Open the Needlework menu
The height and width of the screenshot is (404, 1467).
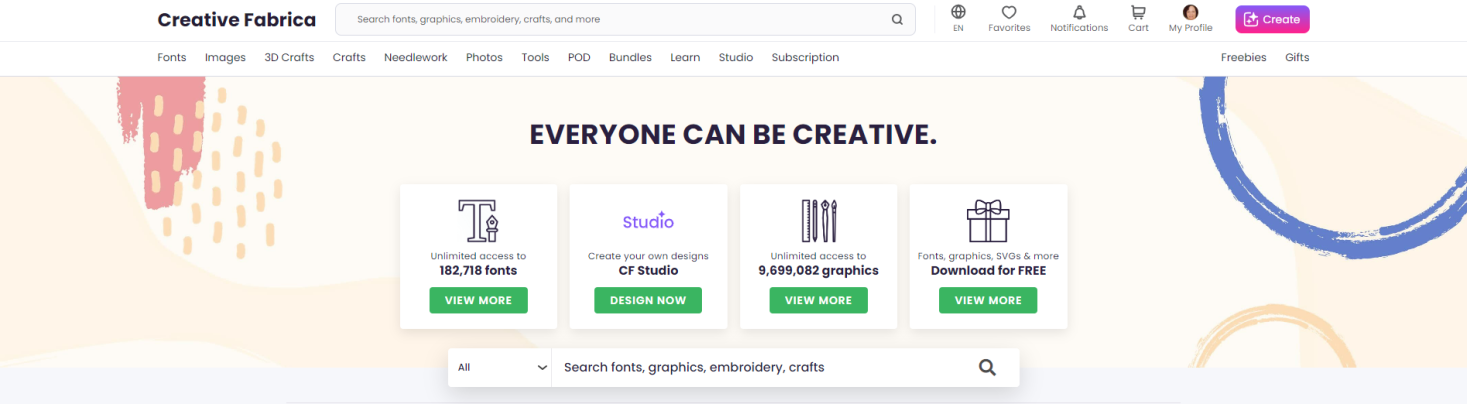tap(416, 57)
